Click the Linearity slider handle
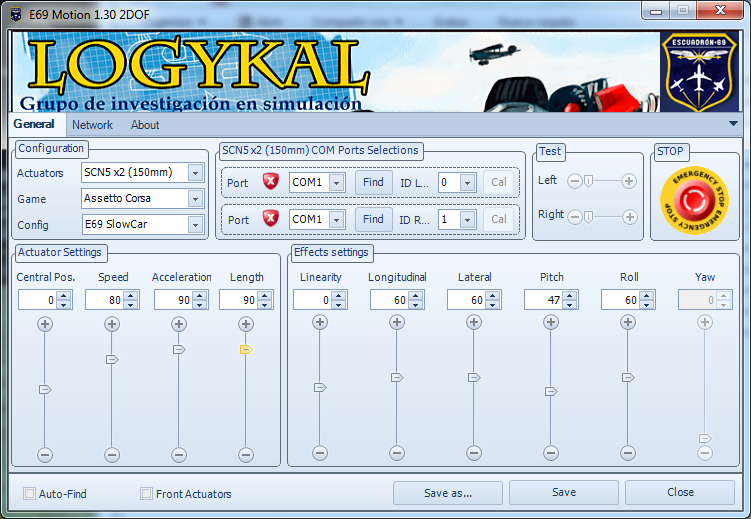The width and height of the screenshot is (751, 519). tap(320, 387)
